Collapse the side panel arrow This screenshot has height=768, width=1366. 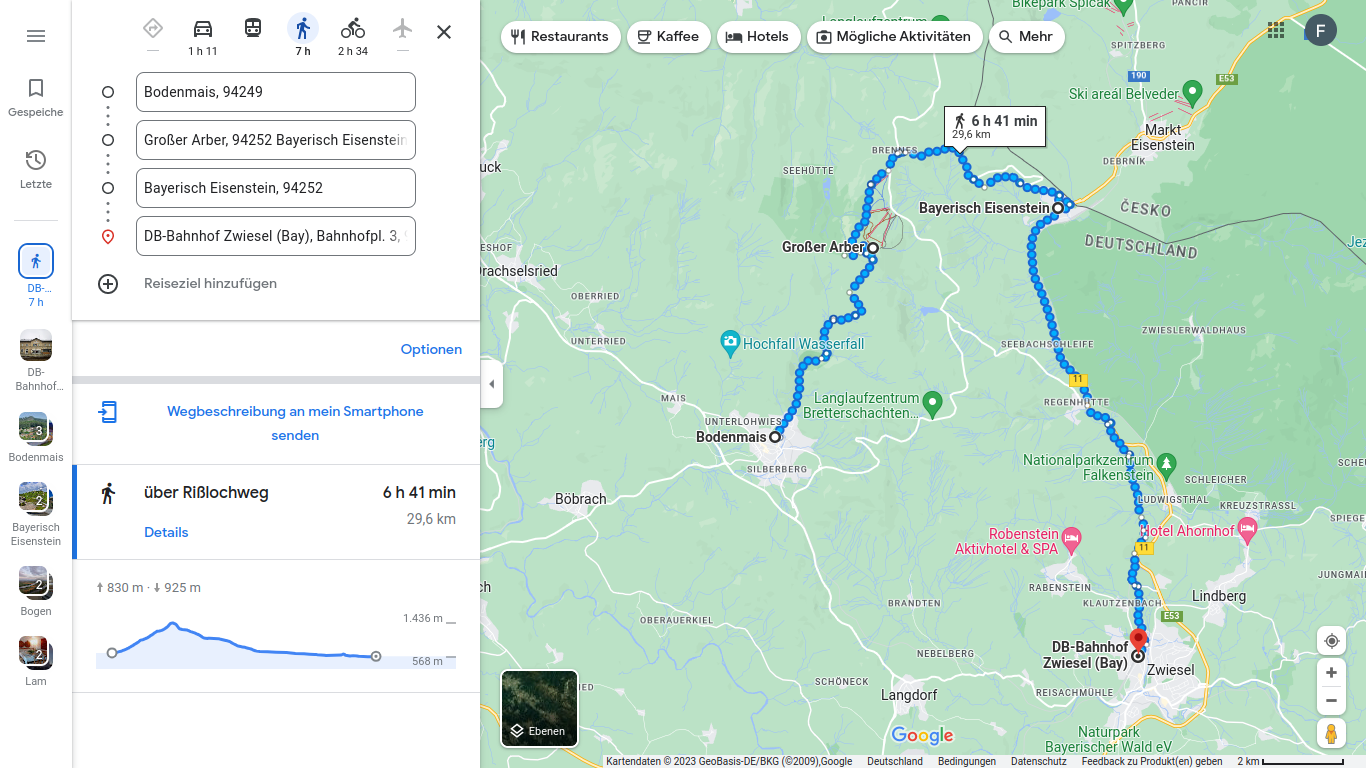point(491,384)
